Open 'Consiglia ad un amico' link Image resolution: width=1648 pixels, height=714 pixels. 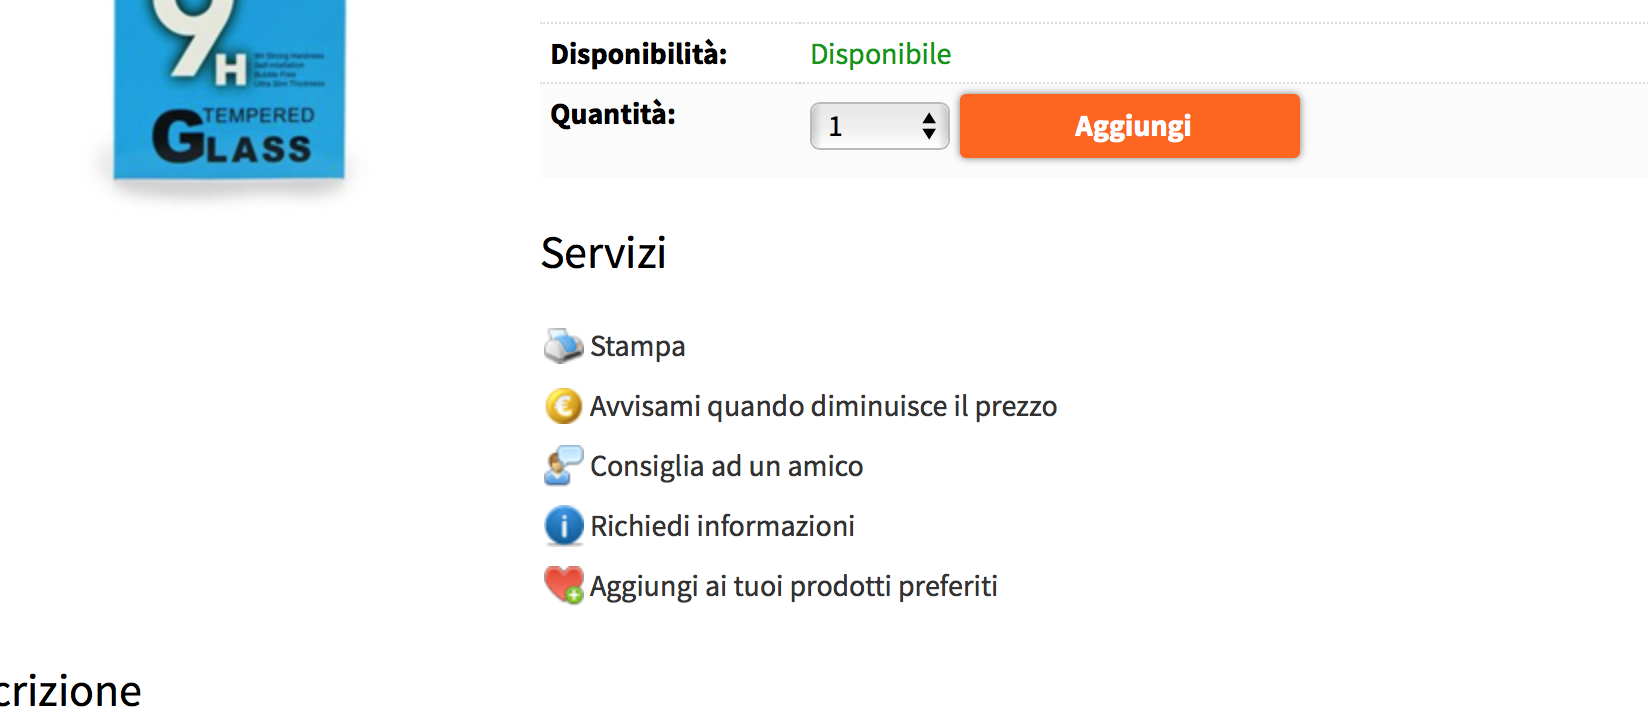click(x=726, y=466)
